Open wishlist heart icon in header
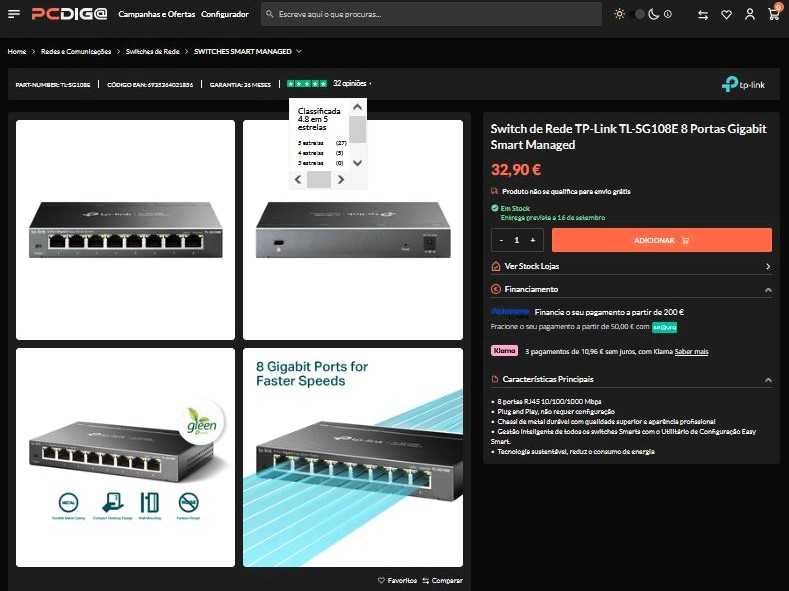This screenshot has width=789, height=591. [726, 15]
